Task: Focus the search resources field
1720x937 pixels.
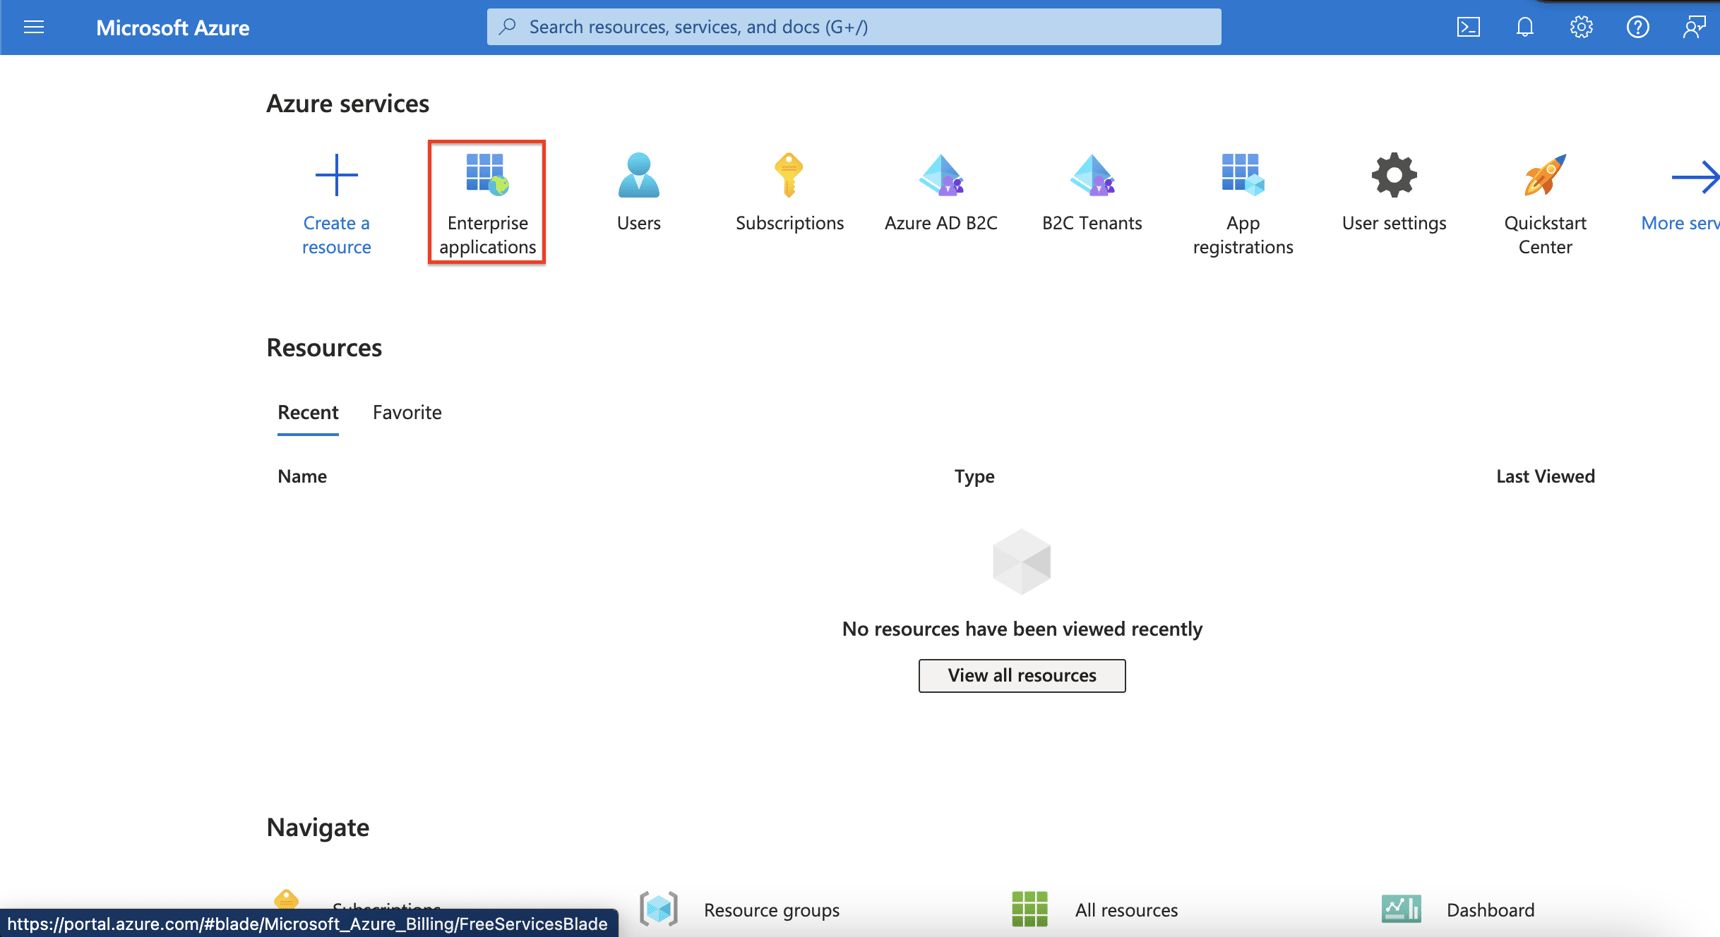Action: pos(853,27)
